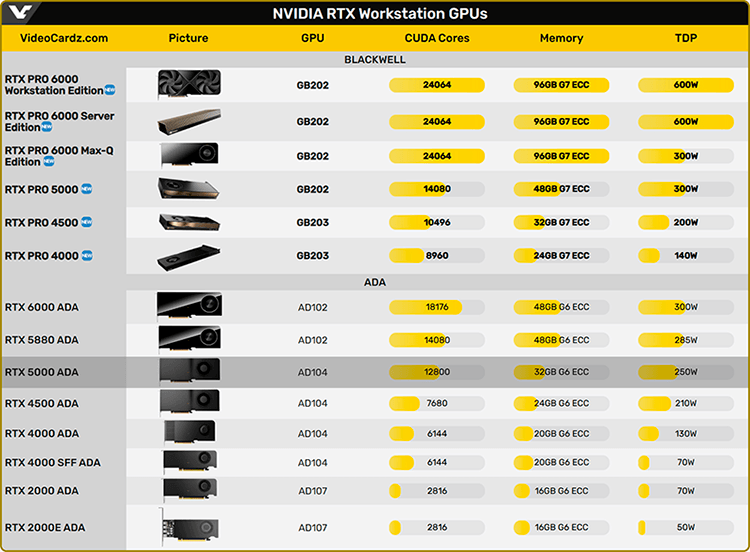The height and width of the screenshot is (552, 750).
Task: Open the RTX PRO 5000 card picture
Action: [189, 188]
